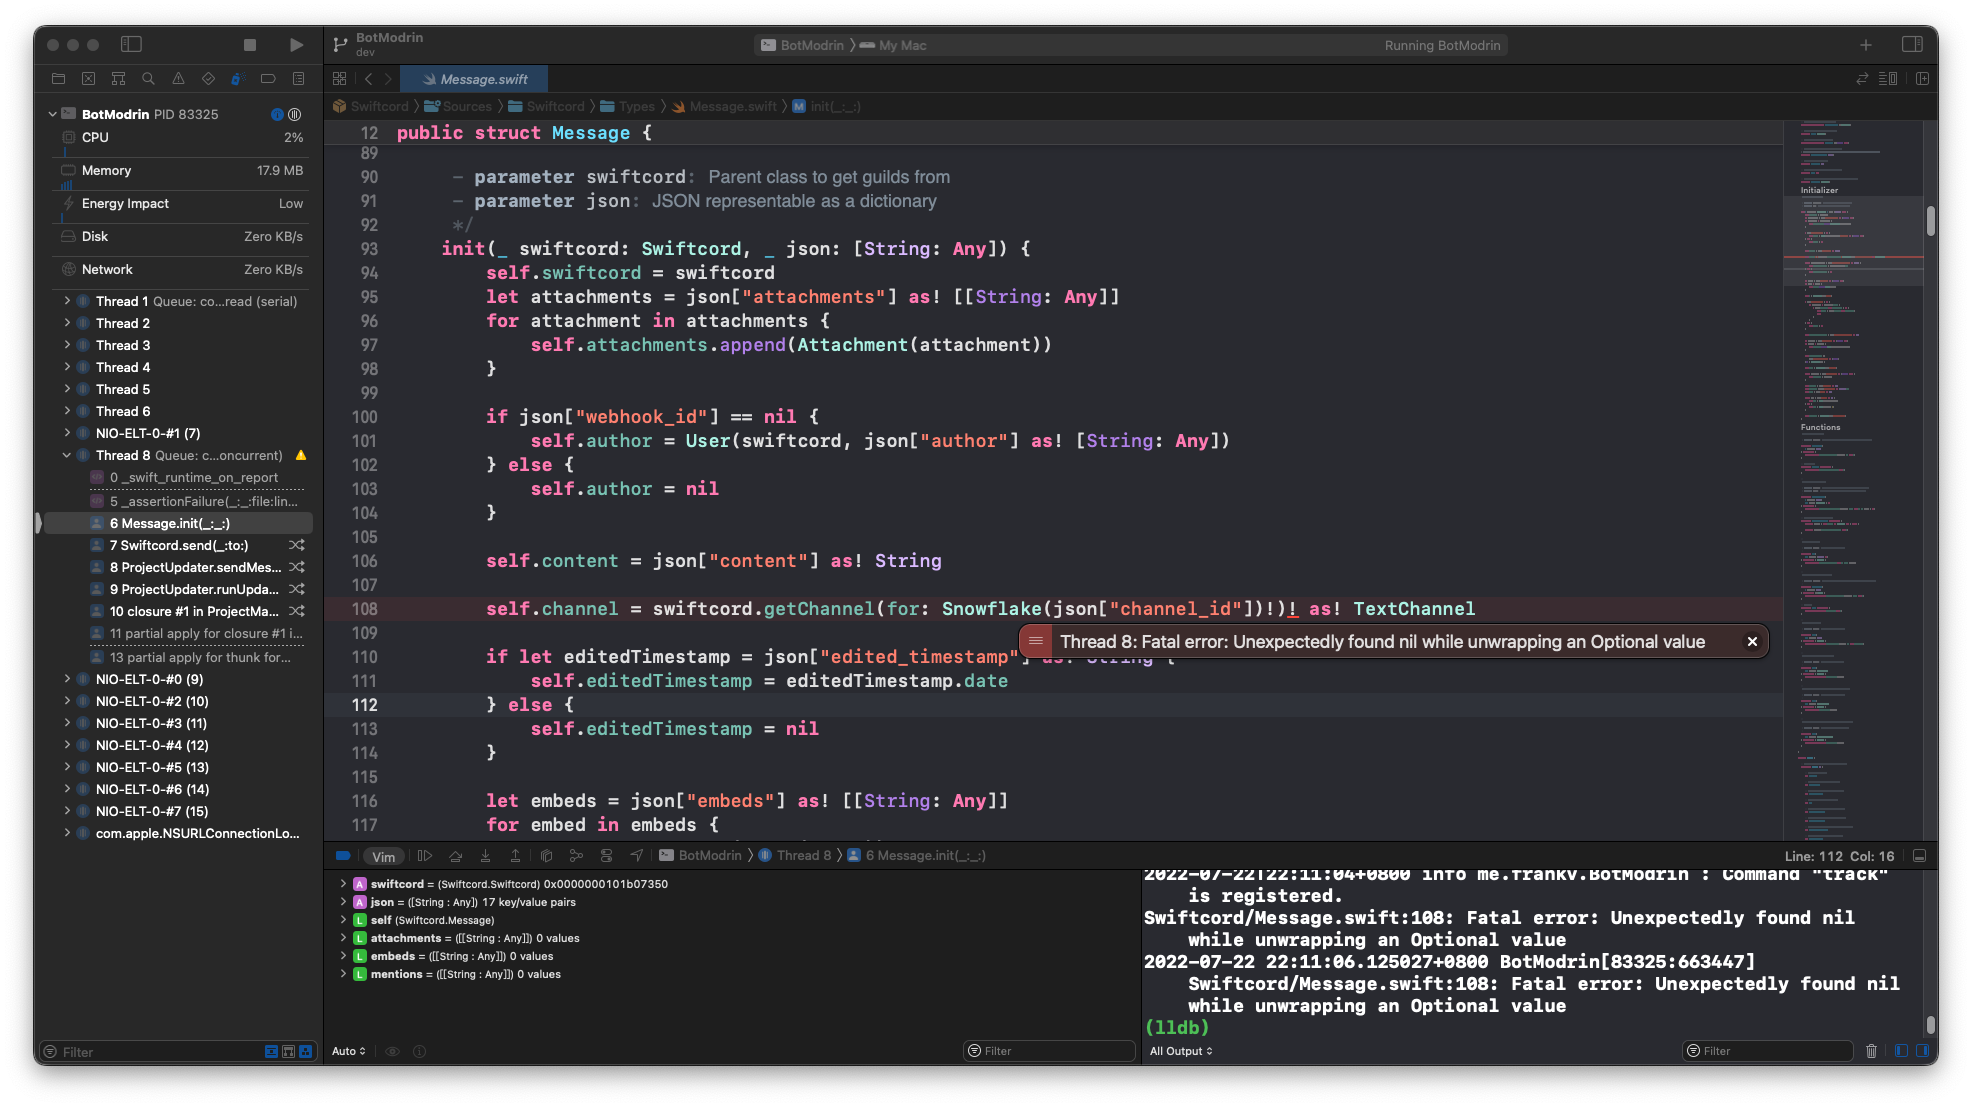Image resolution: width=1972 pixels, height=1107 pixels.
Task: Go forward in editor history
Action: tap(388, 79)
